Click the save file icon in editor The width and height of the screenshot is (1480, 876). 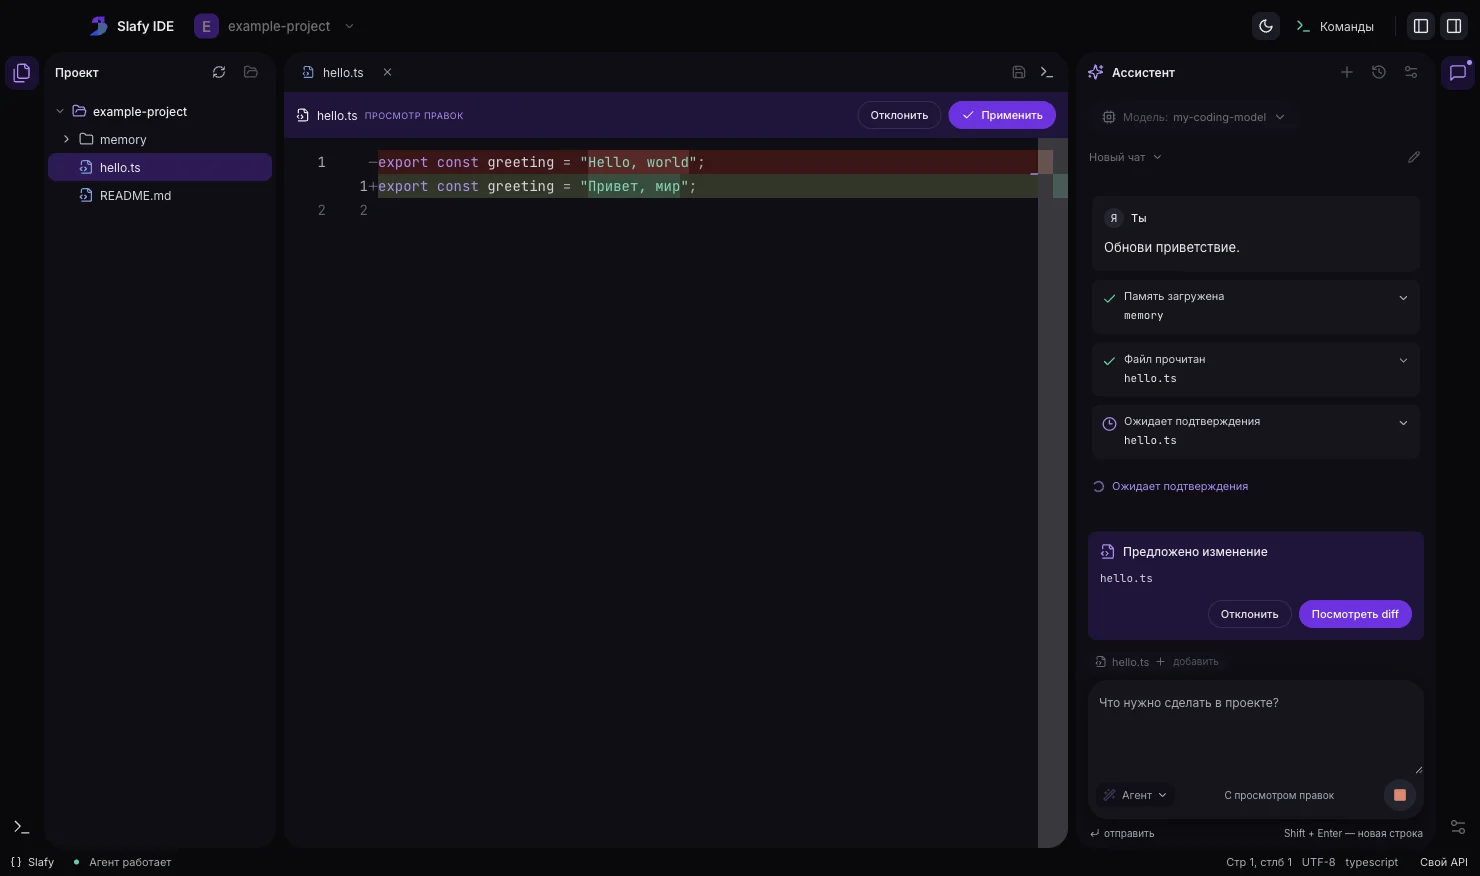tap(1018, 72)
